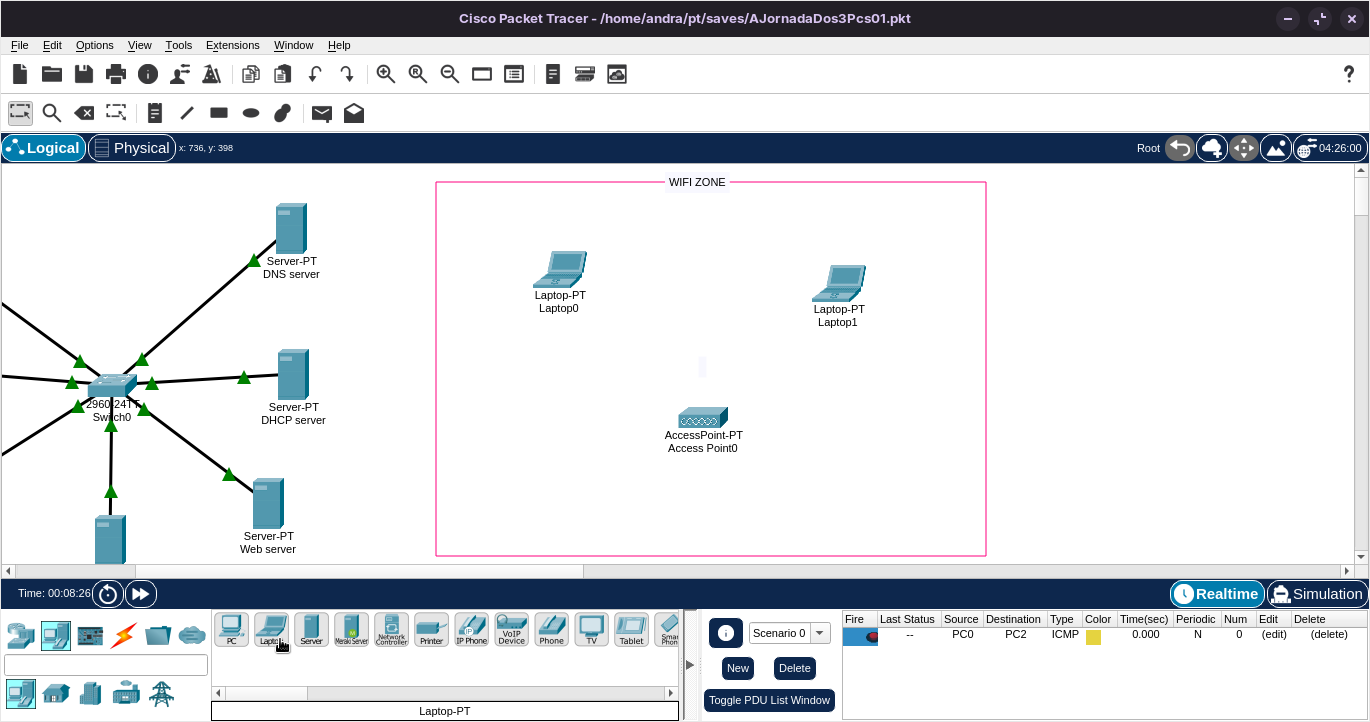Activate the Delete tool
This screenshot has width=1370, height=722.
pyautogui.click(x=84, y=113)
